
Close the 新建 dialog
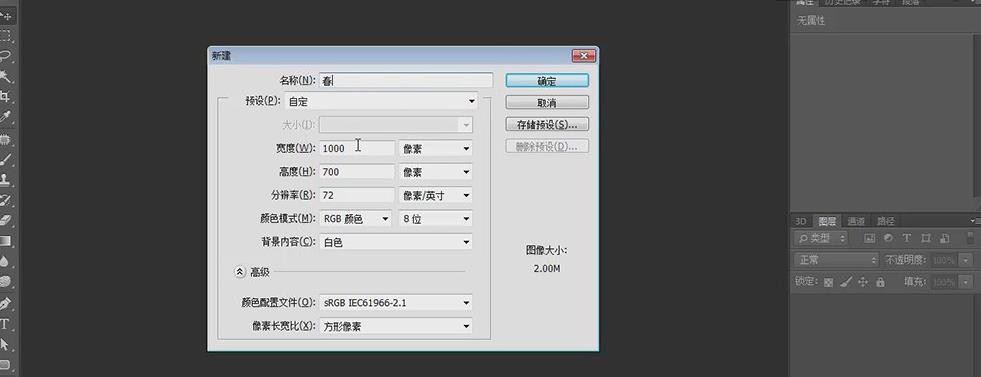coord(583,56)
